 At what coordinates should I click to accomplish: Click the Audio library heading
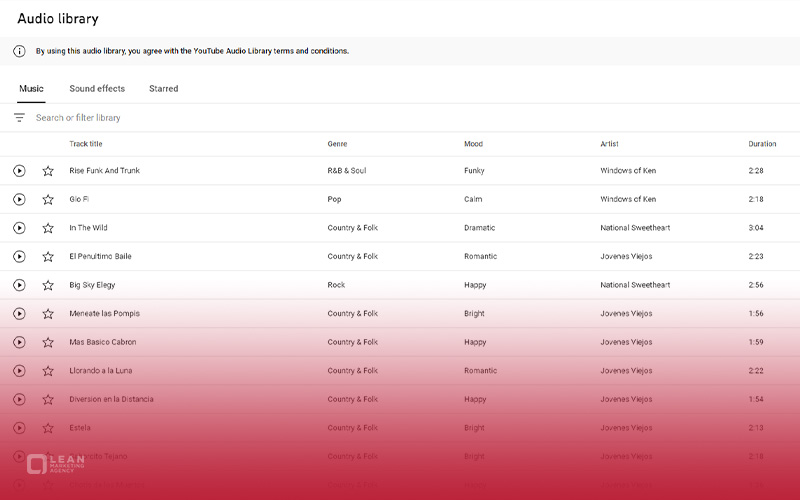[x=58, y=18]
